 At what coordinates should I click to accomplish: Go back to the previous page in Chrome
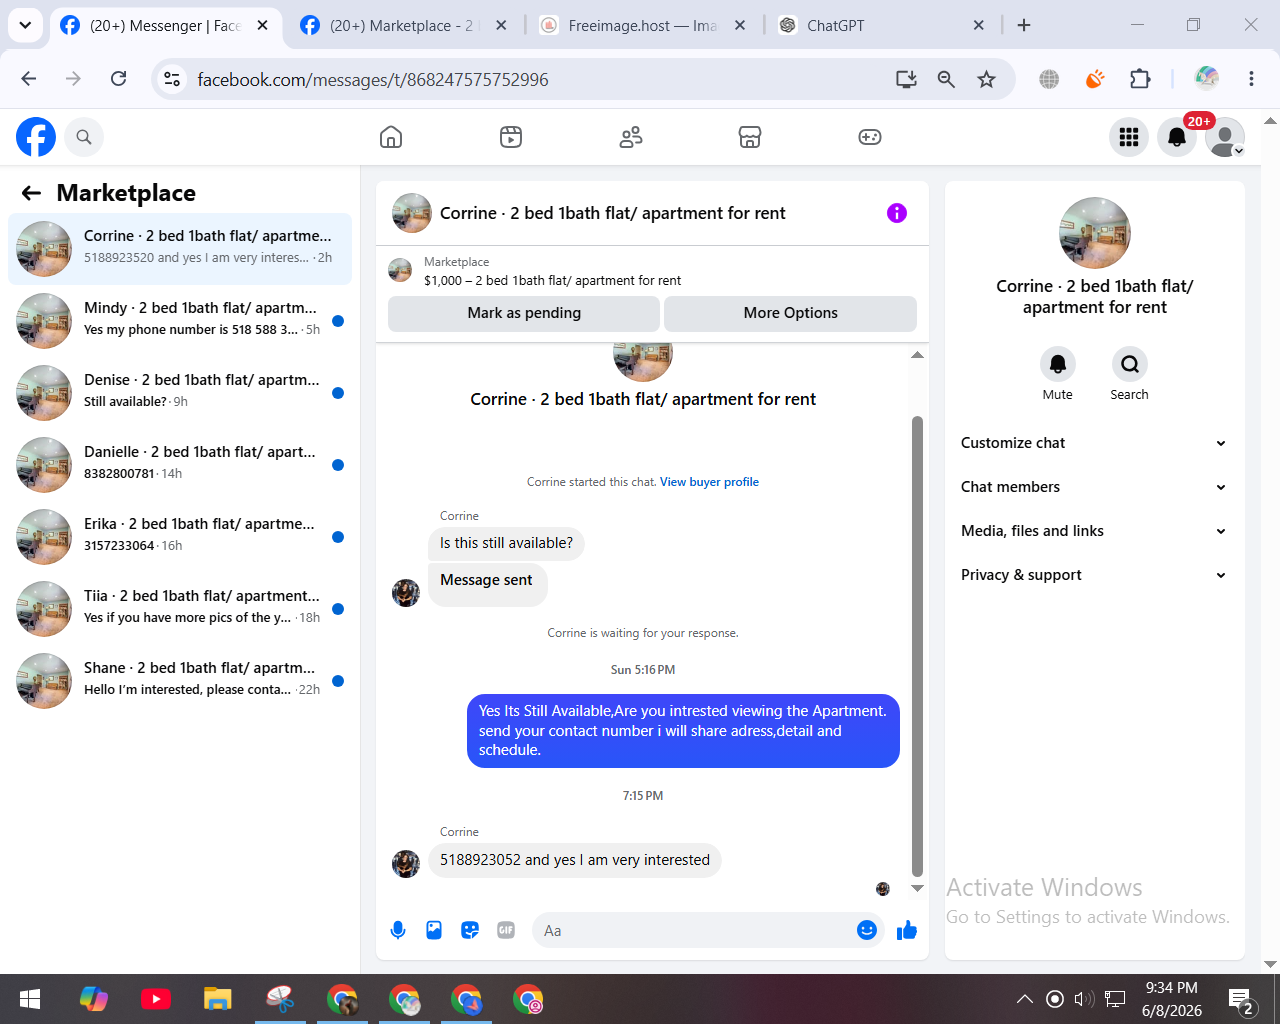(x=29, y=79)
